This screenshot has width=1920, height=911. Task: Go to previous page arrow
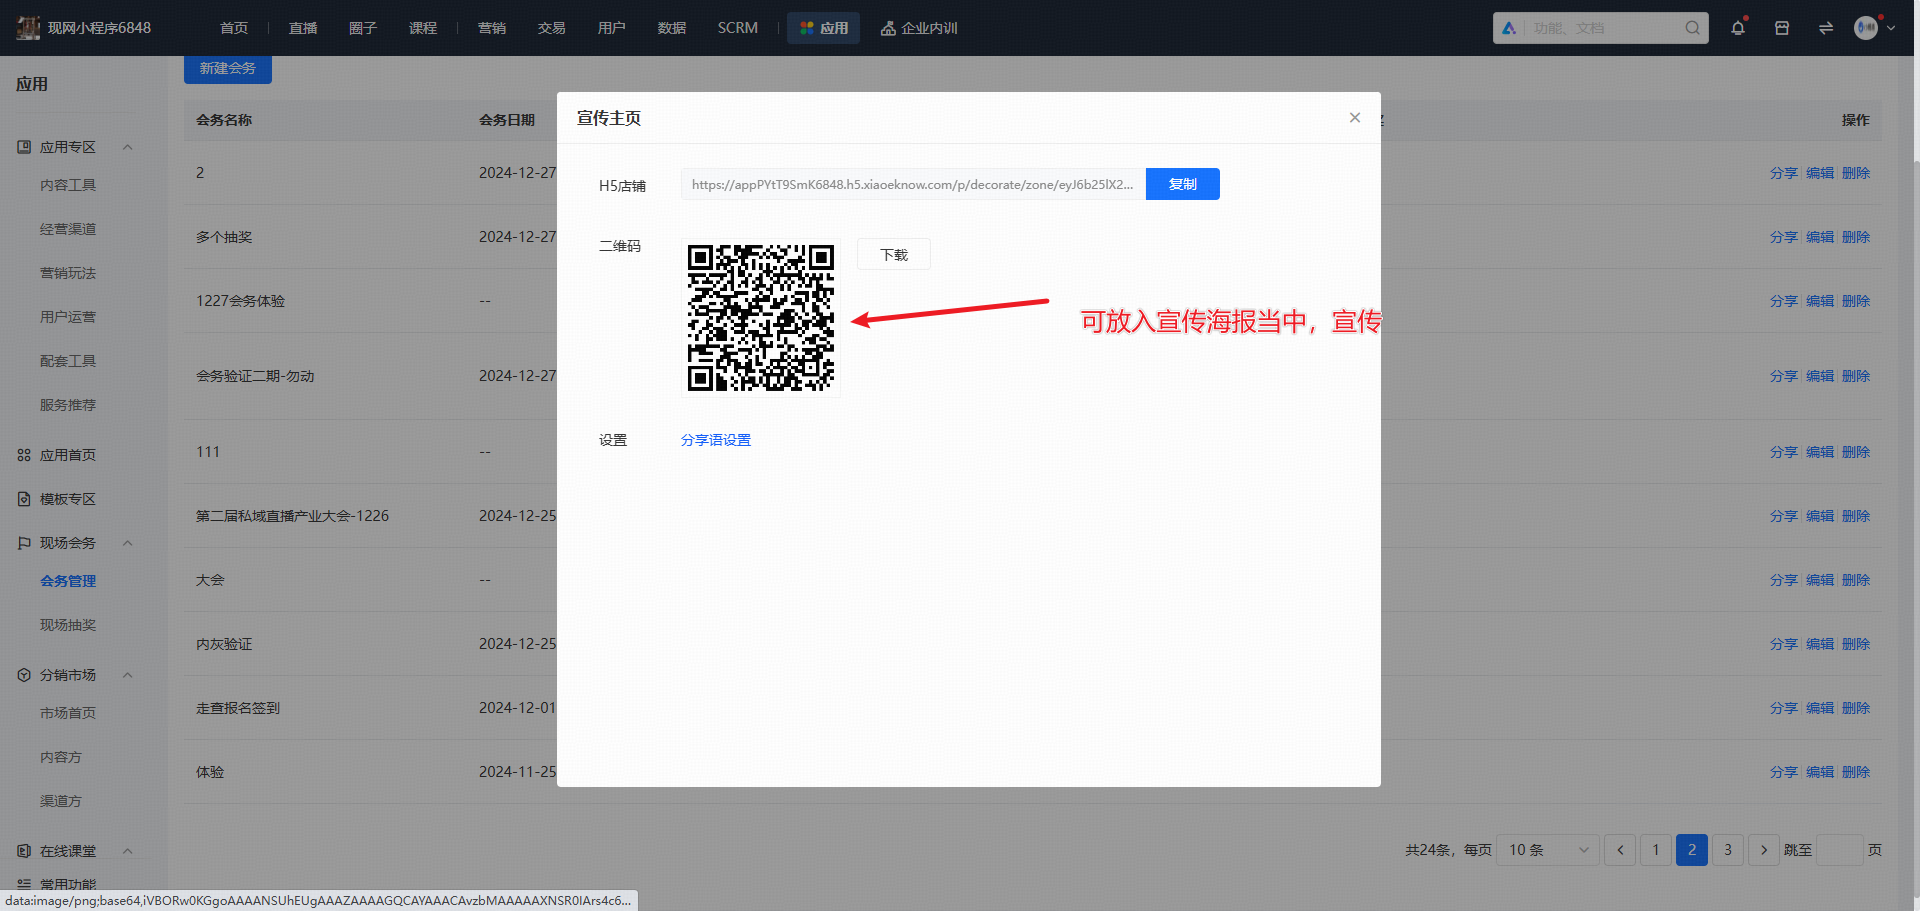pyautogui.click(x=1620, y=850)
